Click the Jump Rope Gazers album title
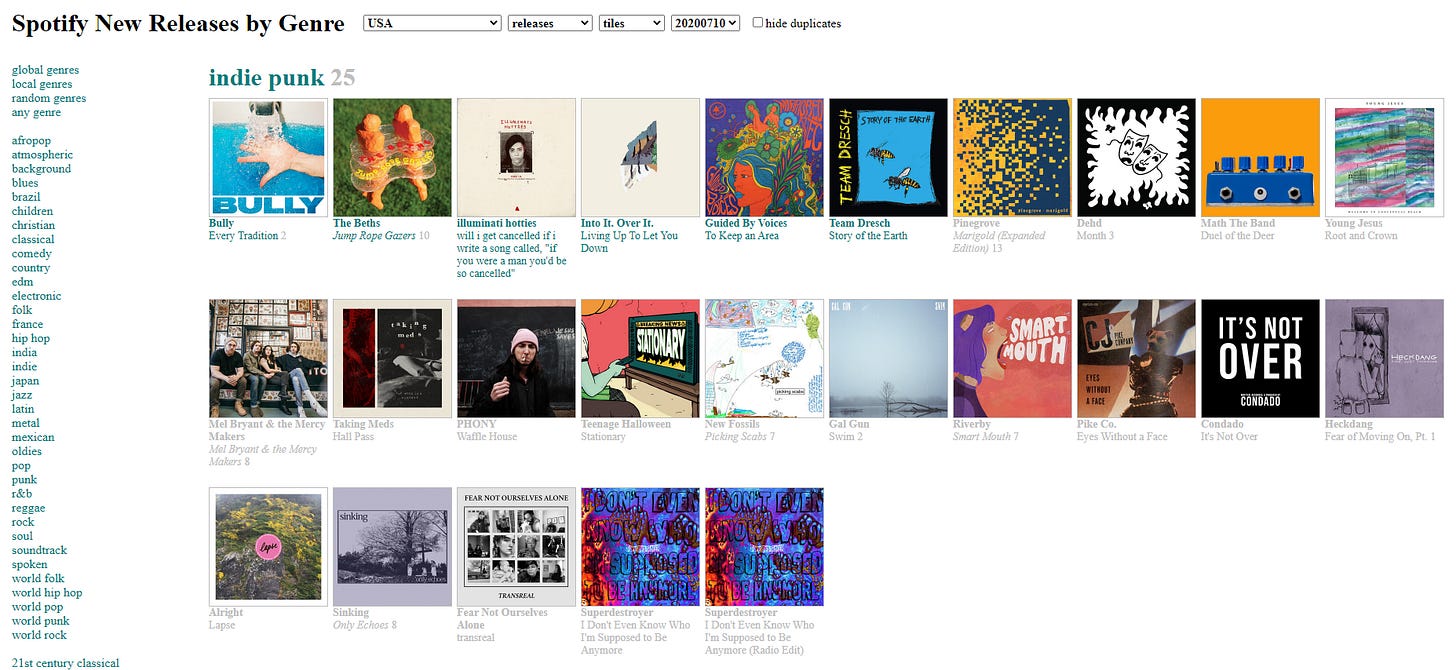Screen dimensions: 1456x670 374,236
